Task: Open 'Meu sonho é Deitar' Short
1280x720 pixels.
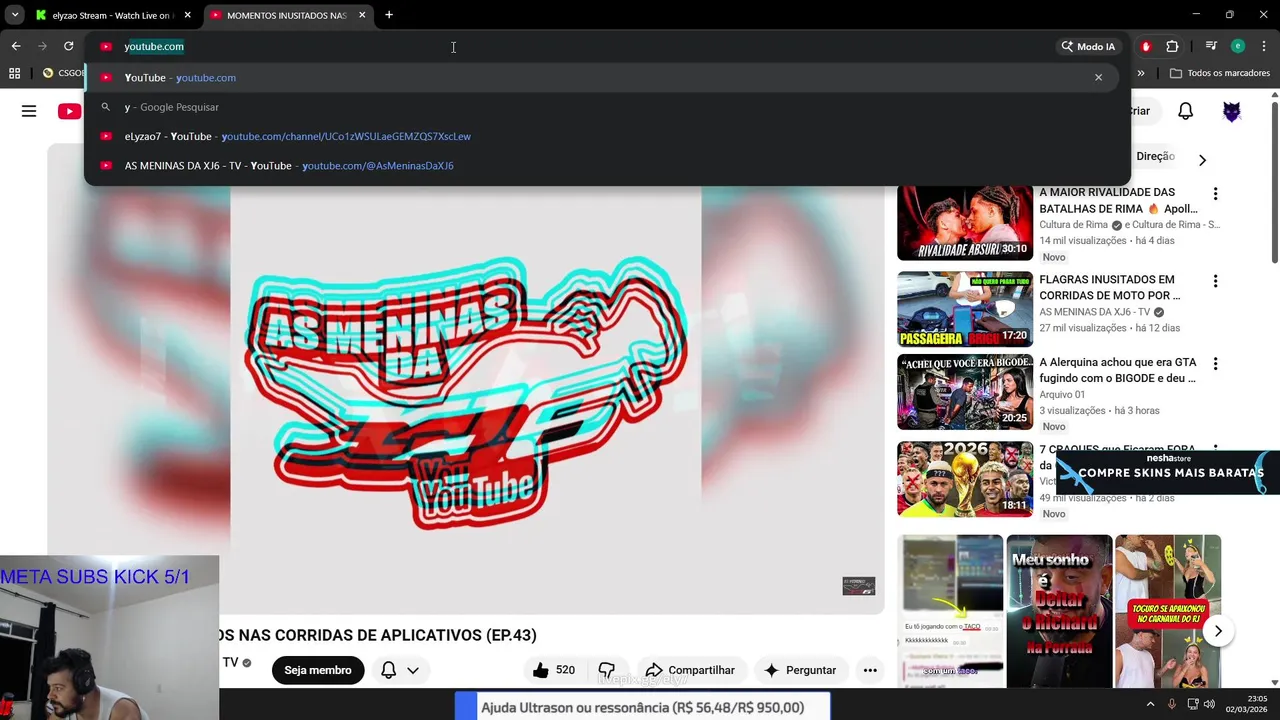Action: click(x=1059, y=611)
